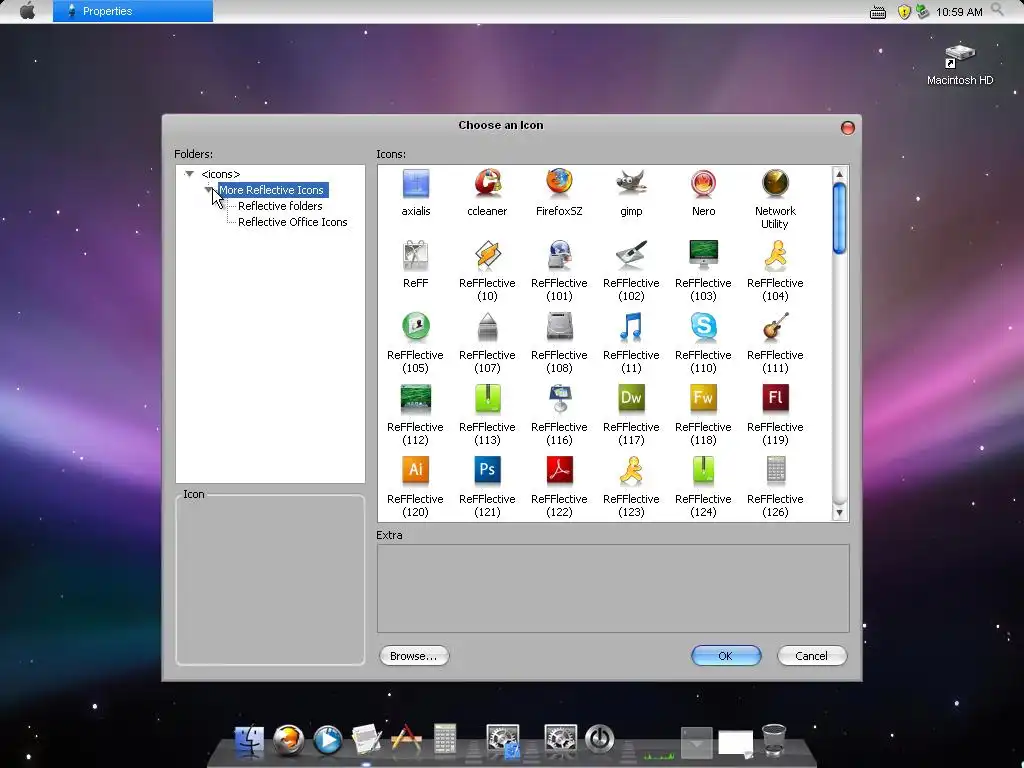Click the keyboard tray icon
The width and height of the screenshot is (1024, 768).
click(x=878, y=12)
